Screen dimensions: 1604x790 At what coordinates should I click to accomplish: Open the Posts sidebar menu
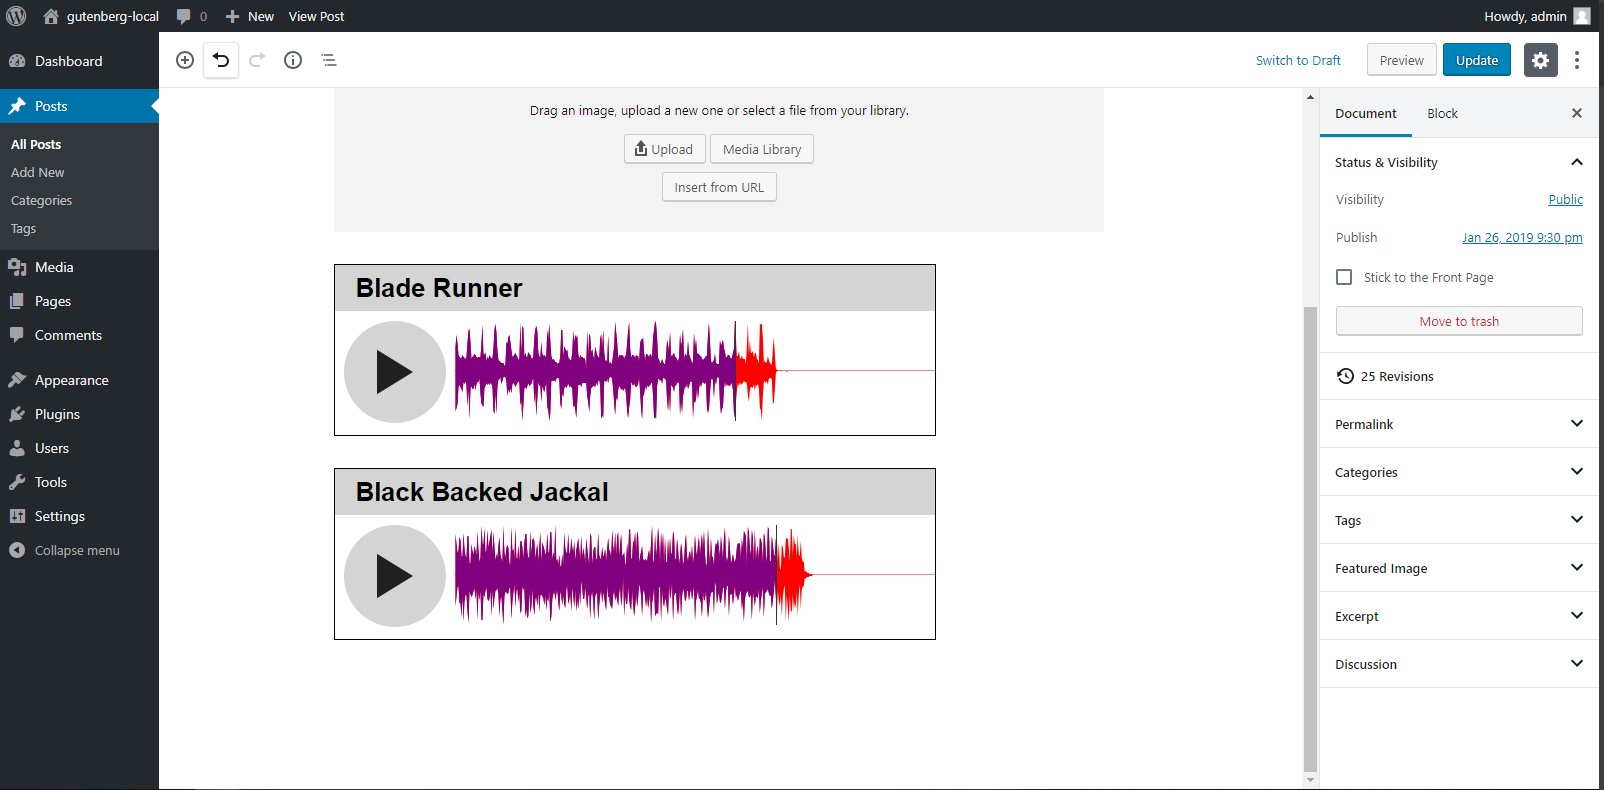(79, 106)
